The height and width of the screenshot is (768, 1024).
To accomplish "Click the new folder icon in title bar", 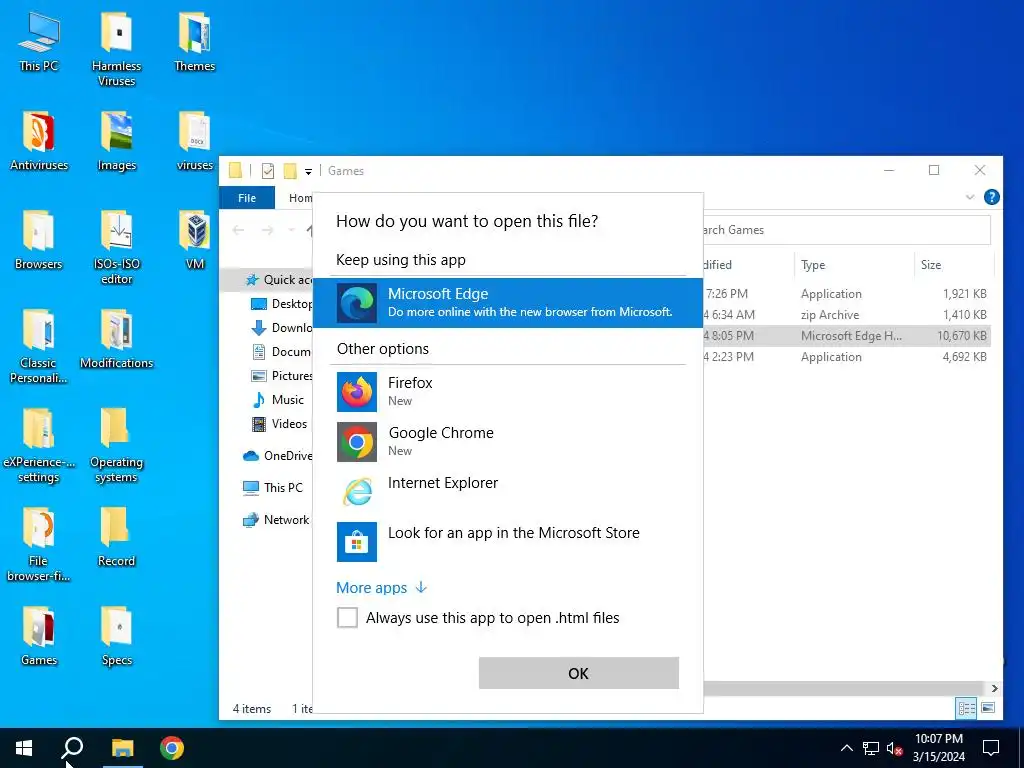I will pyautogui.click(x=290, y=171).
